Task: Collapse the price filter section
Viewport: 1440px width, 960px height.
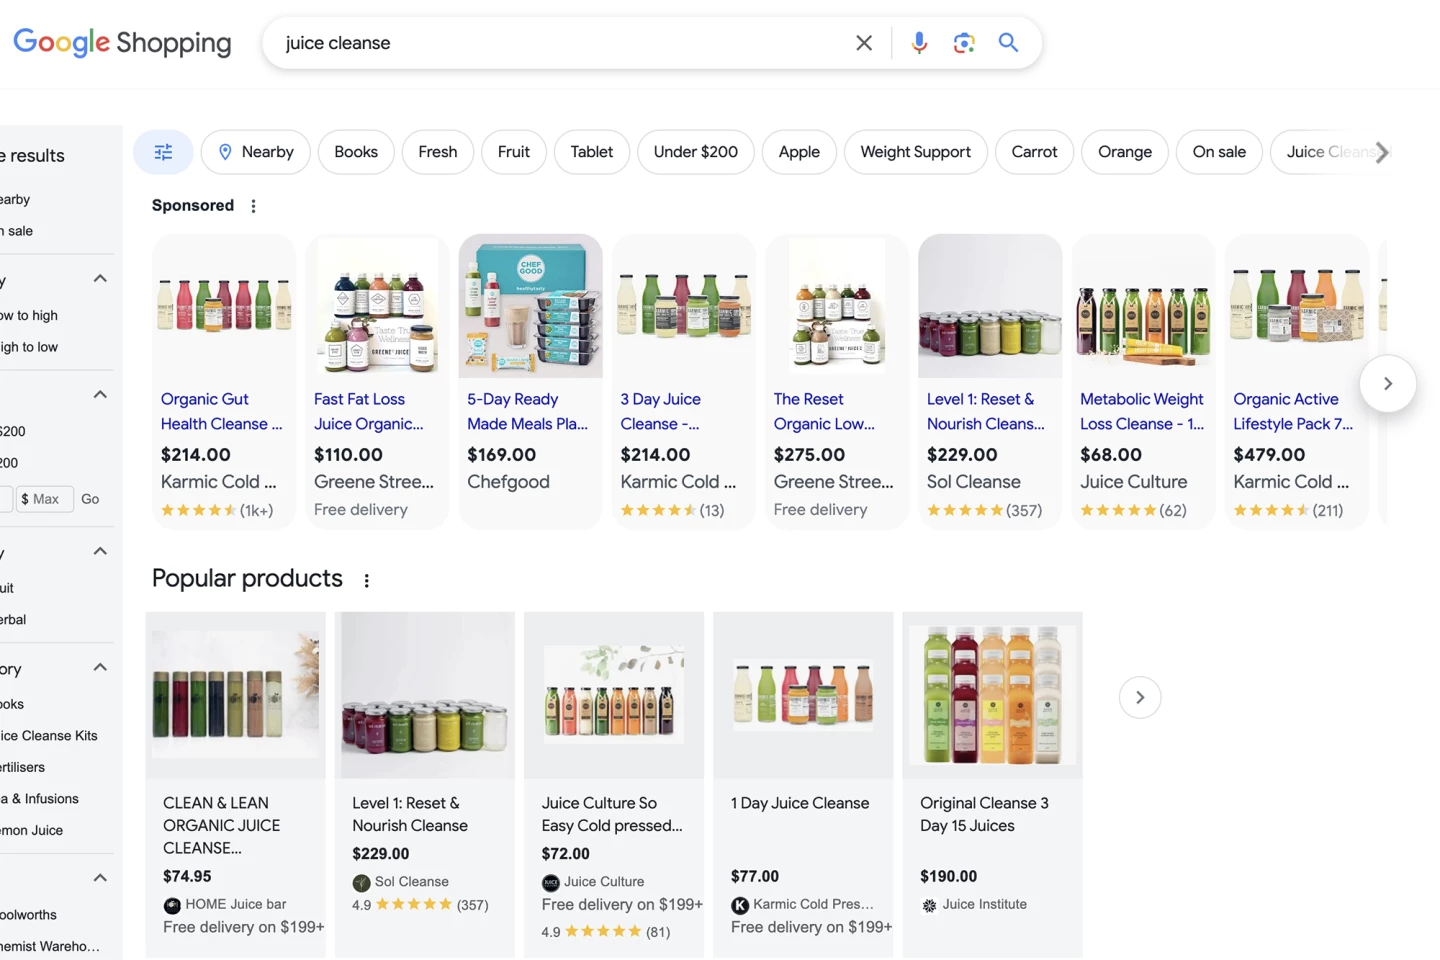Action: pyautogui.click(x=100, y=395)
